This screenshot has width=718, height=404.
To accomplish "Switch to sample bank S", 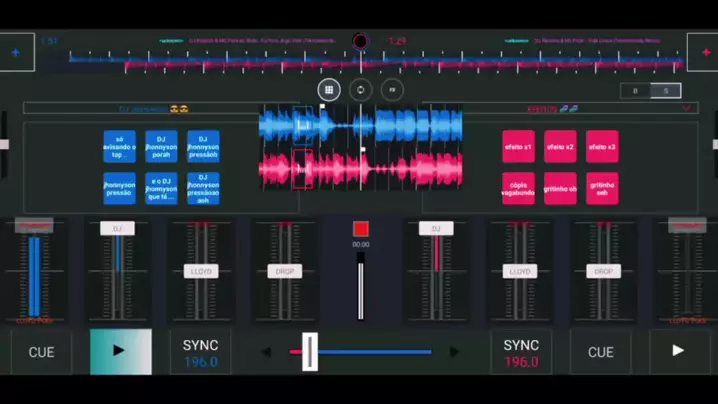I will click(666, 91).
